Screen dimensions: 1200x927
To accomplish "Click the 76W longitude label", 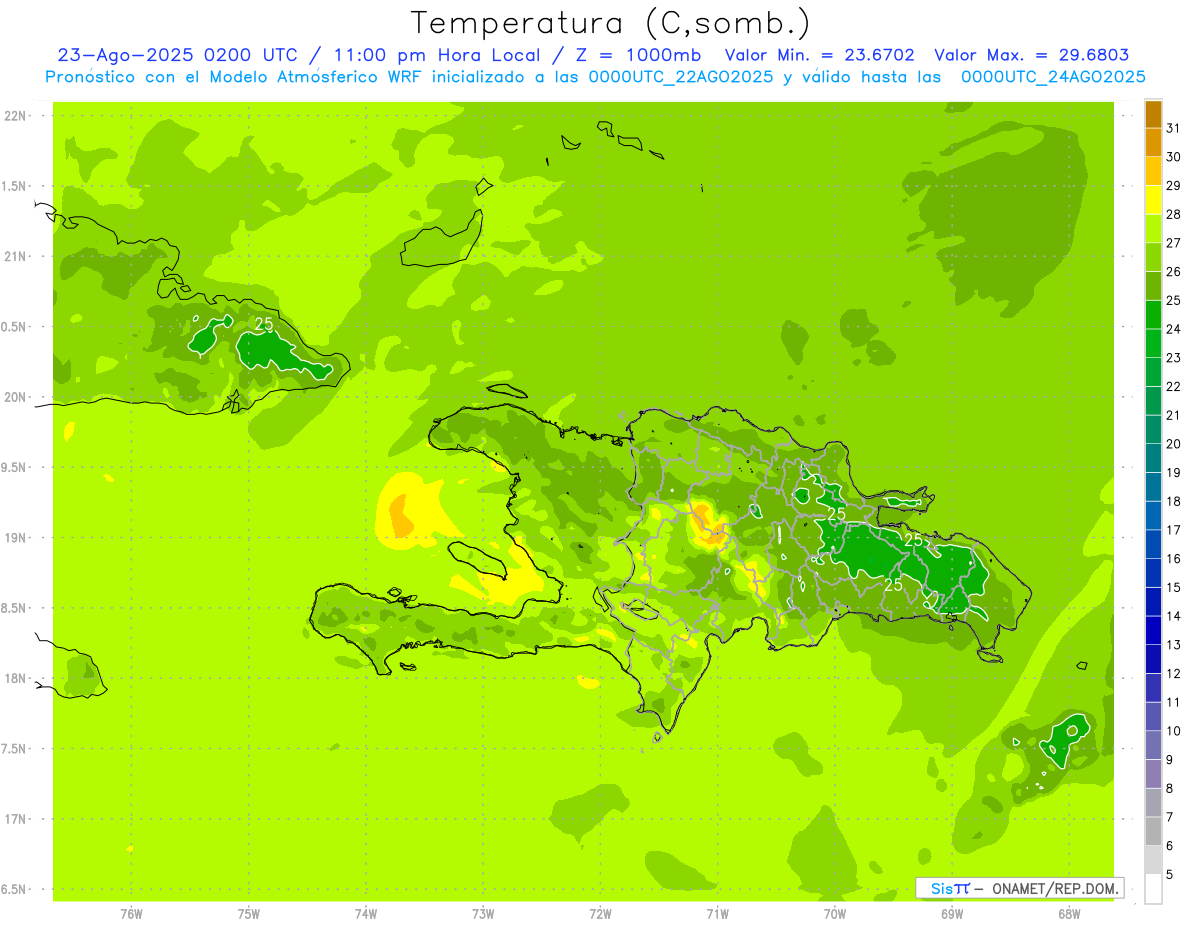I will [x=131, y=914].
